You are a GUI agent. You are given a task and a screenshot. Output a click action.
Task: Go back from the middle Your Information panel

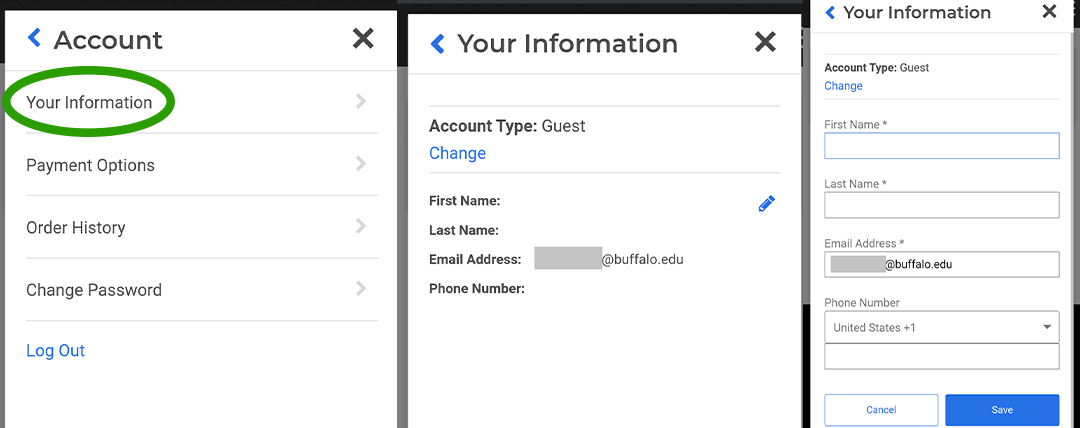pyautogui.click(x=437, y=43)
